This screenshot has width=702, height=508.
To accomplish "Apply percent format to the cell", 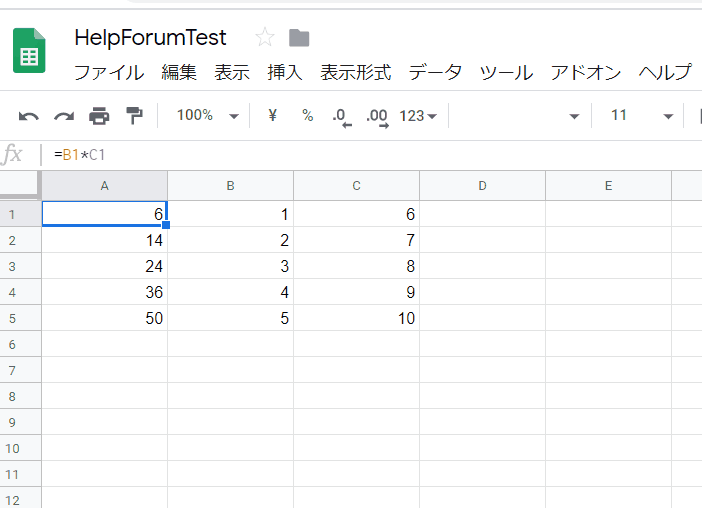I will pyautogui.click(x=308, y=115).
